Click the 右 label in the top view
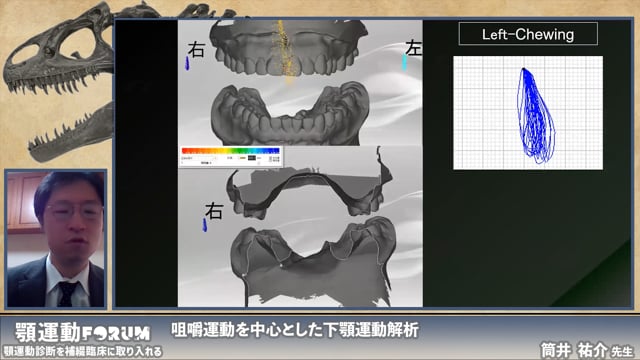Image resolution: width=640 pixels, height=360 pixels. click(x=196, y=50)
